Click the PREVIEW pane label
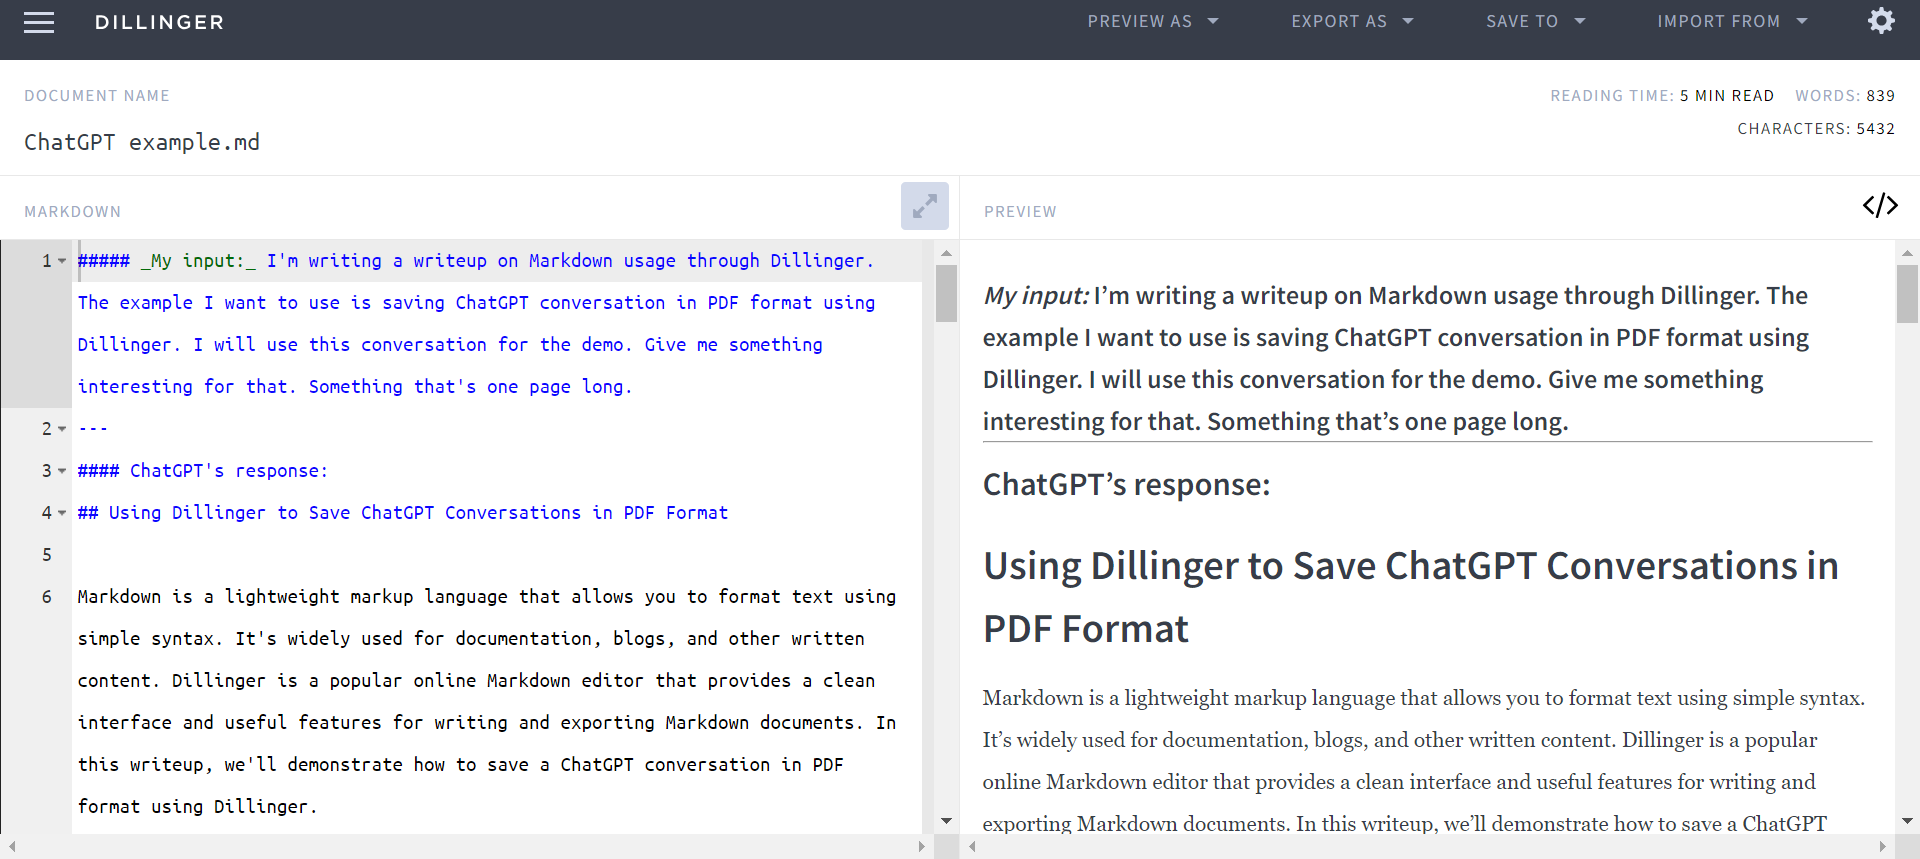 pos(1020,212)
